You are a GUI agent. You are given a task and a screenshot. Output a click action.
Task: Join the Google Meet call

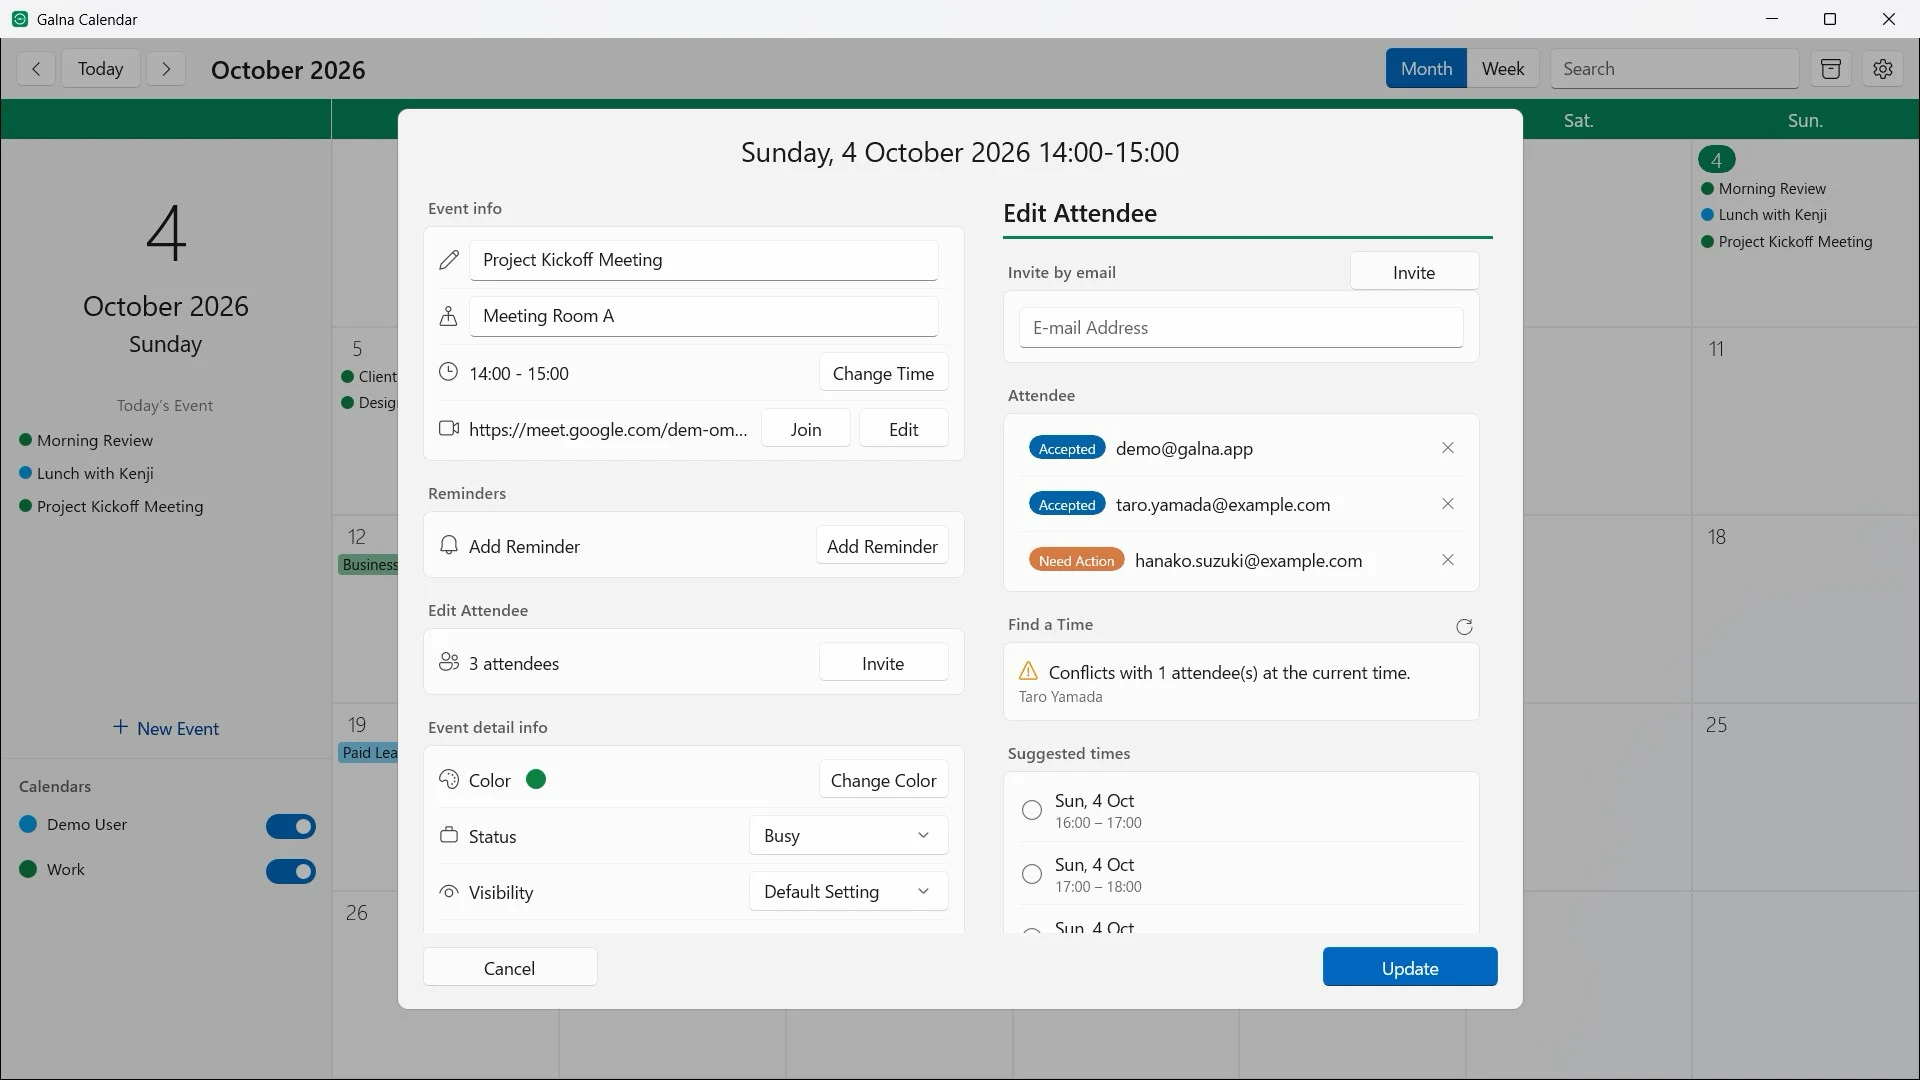[806, 429]
